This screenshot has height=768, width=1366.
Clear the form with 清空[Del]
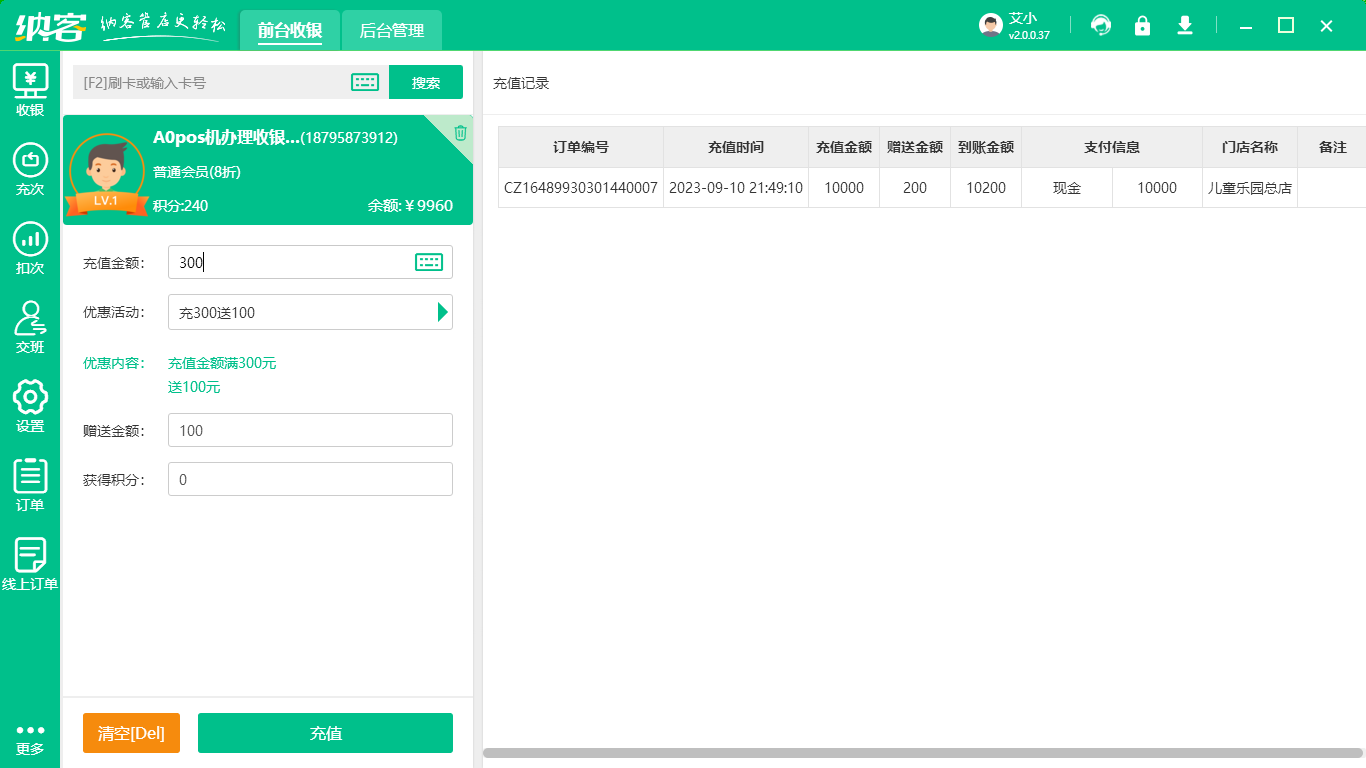[131, 733]
